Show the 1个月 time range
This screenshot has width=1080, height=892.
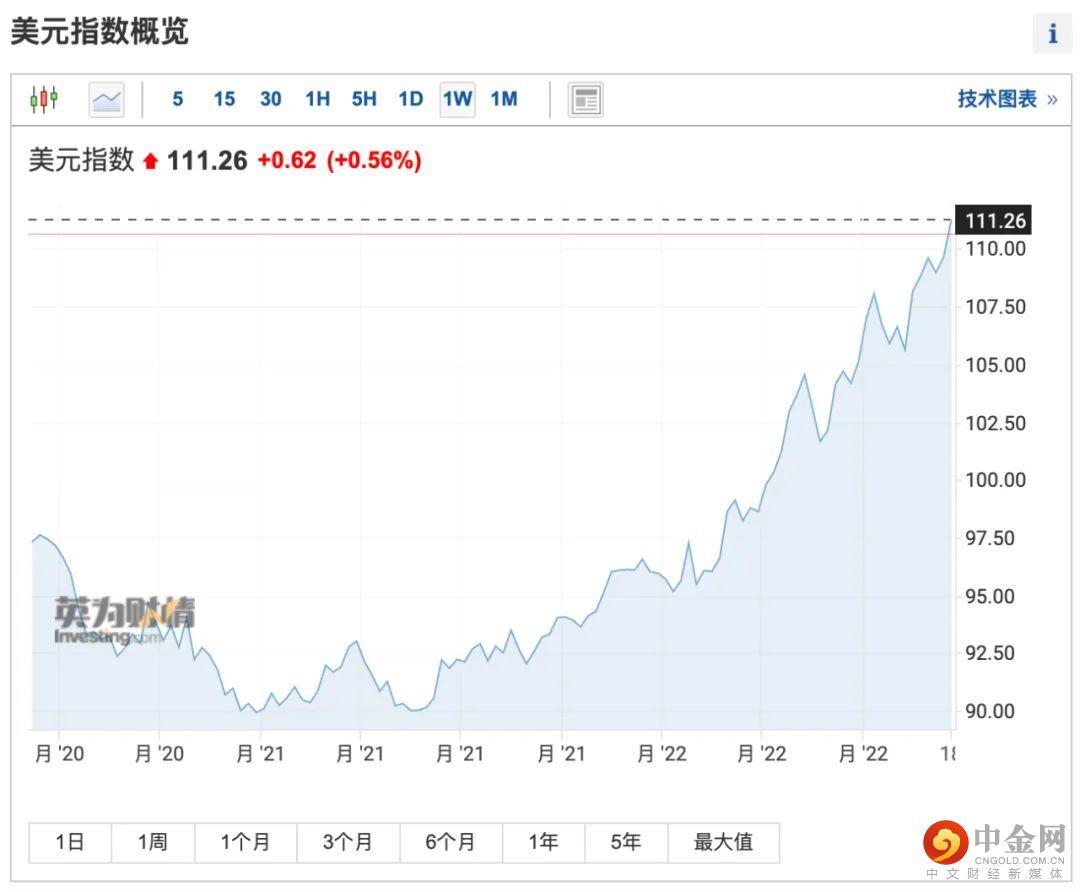(x=245, y=842)
